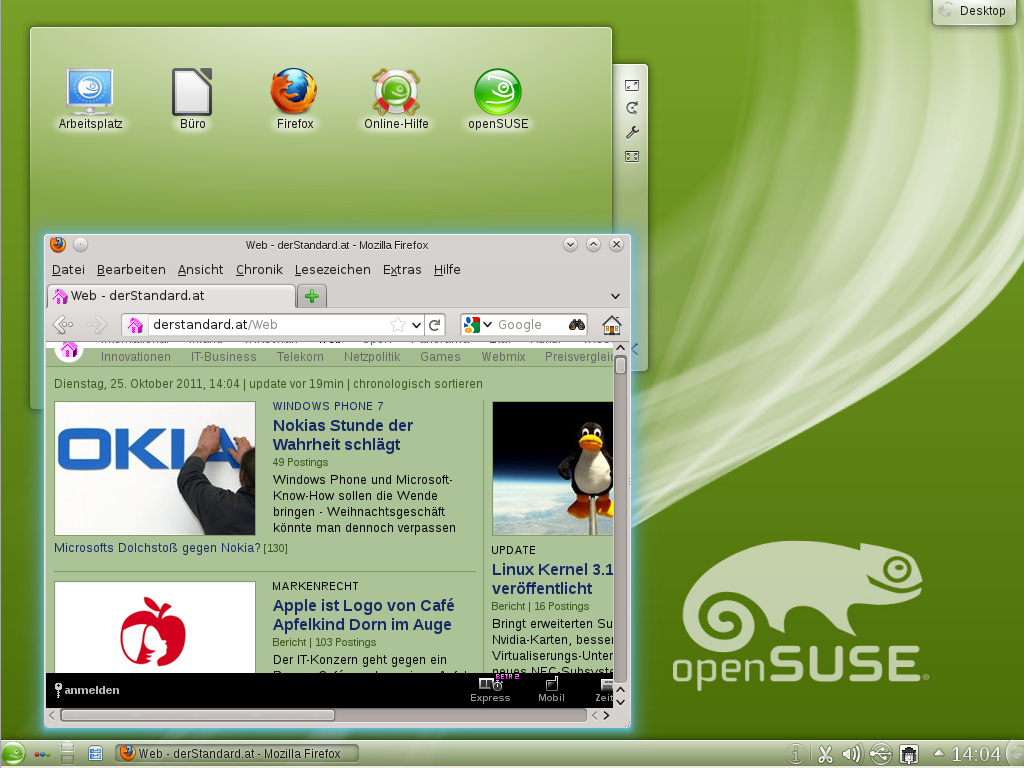Launch Firefox from the folder view
Image resolution: width=1024 pixels, height=768 pixels.
coord(295,98)
